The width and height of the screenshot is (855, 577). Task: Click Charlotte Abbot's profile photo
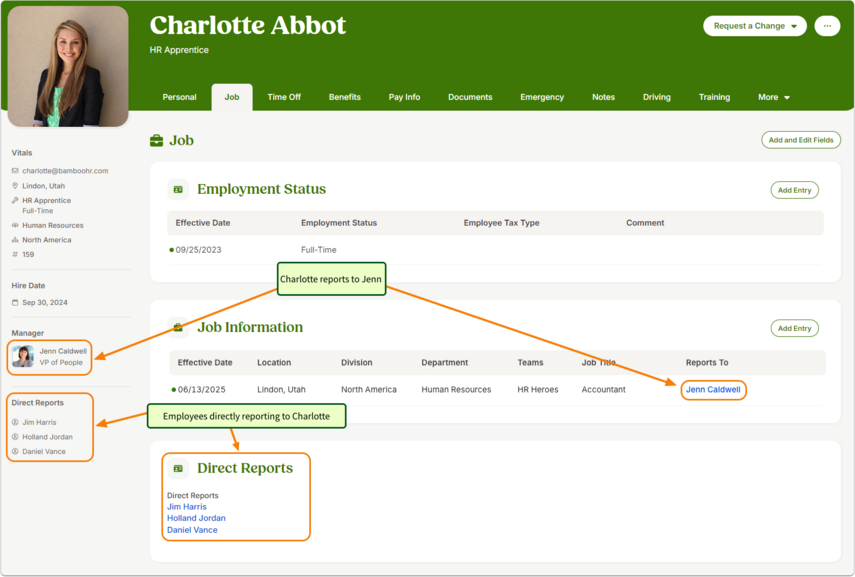tap(68, 66)
